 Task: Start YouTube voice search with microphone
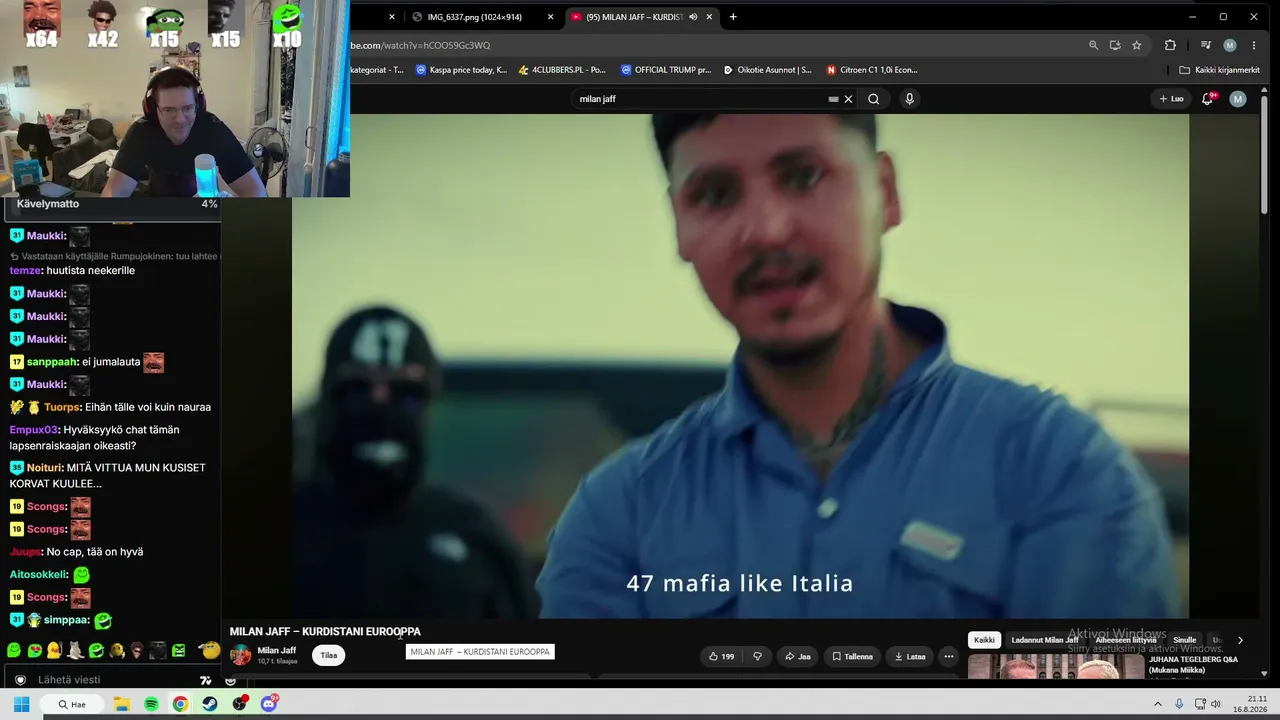coord(909,99)
